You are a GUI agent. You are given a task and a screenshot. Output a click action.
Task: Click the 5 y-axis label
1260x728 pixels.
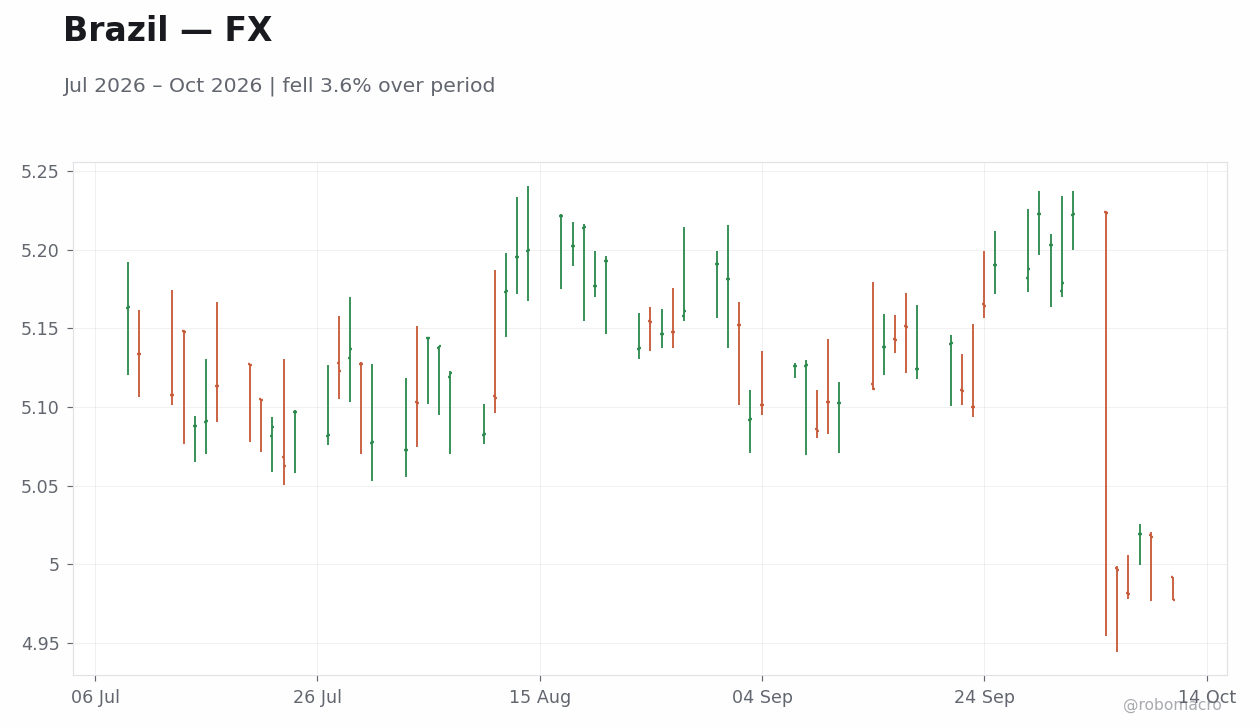click(56, 565)
